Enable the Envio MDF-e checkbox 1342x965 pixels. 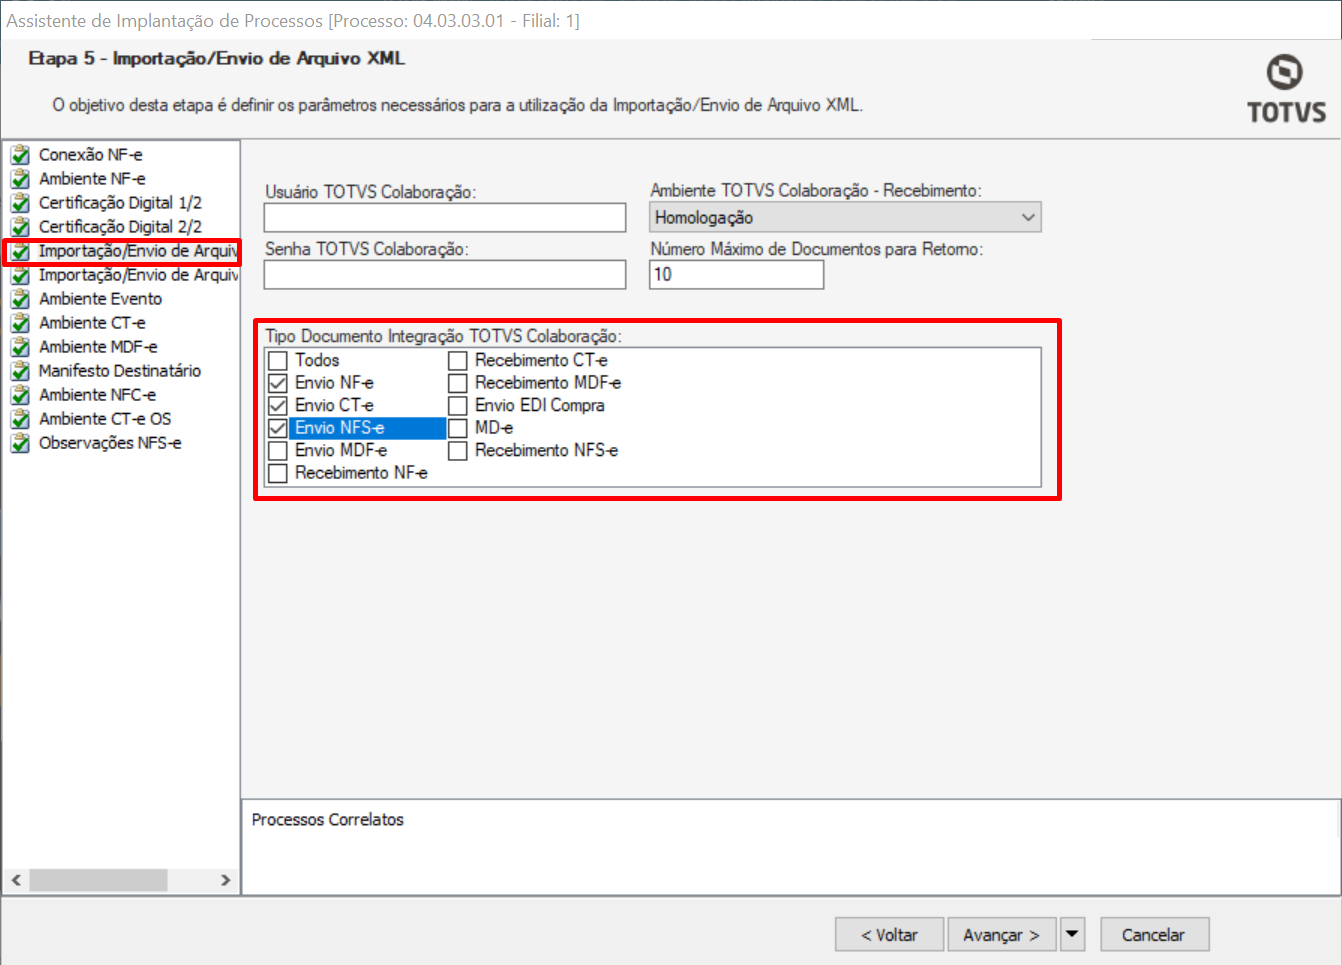click(278, 451)
